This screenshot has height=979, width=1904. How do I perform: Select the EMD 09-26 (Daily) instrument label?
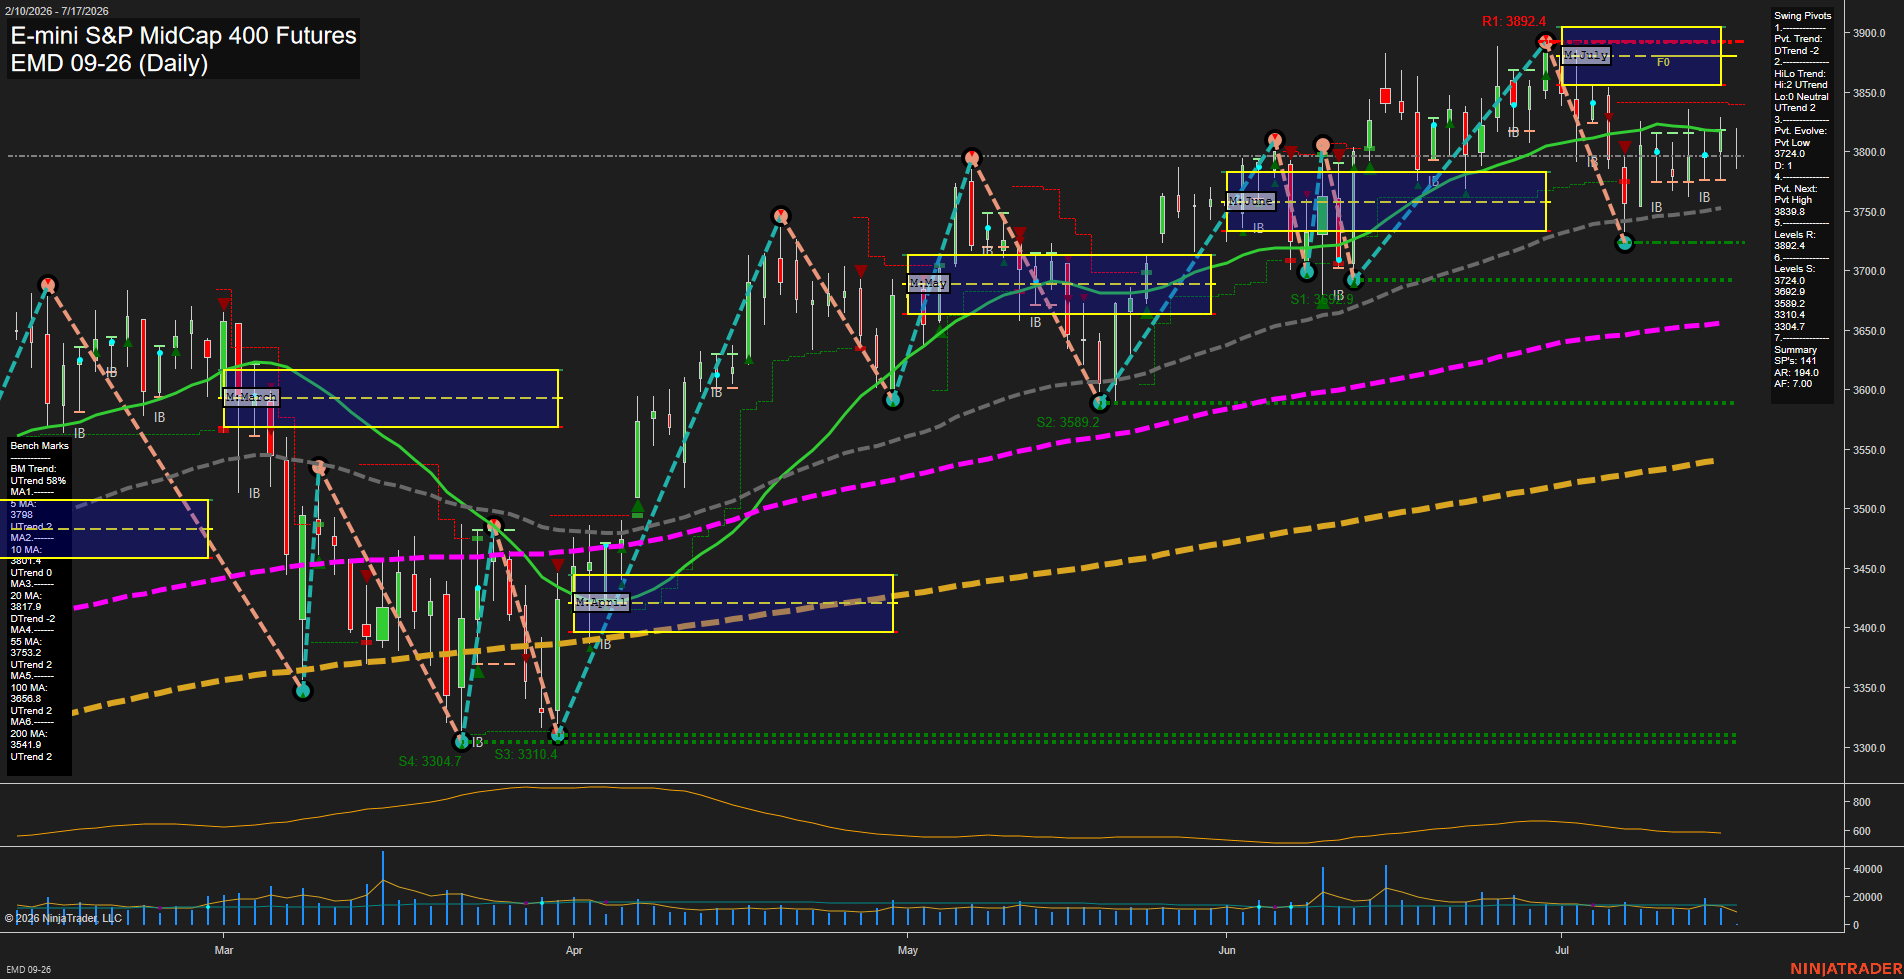click(x=109, y=63)
